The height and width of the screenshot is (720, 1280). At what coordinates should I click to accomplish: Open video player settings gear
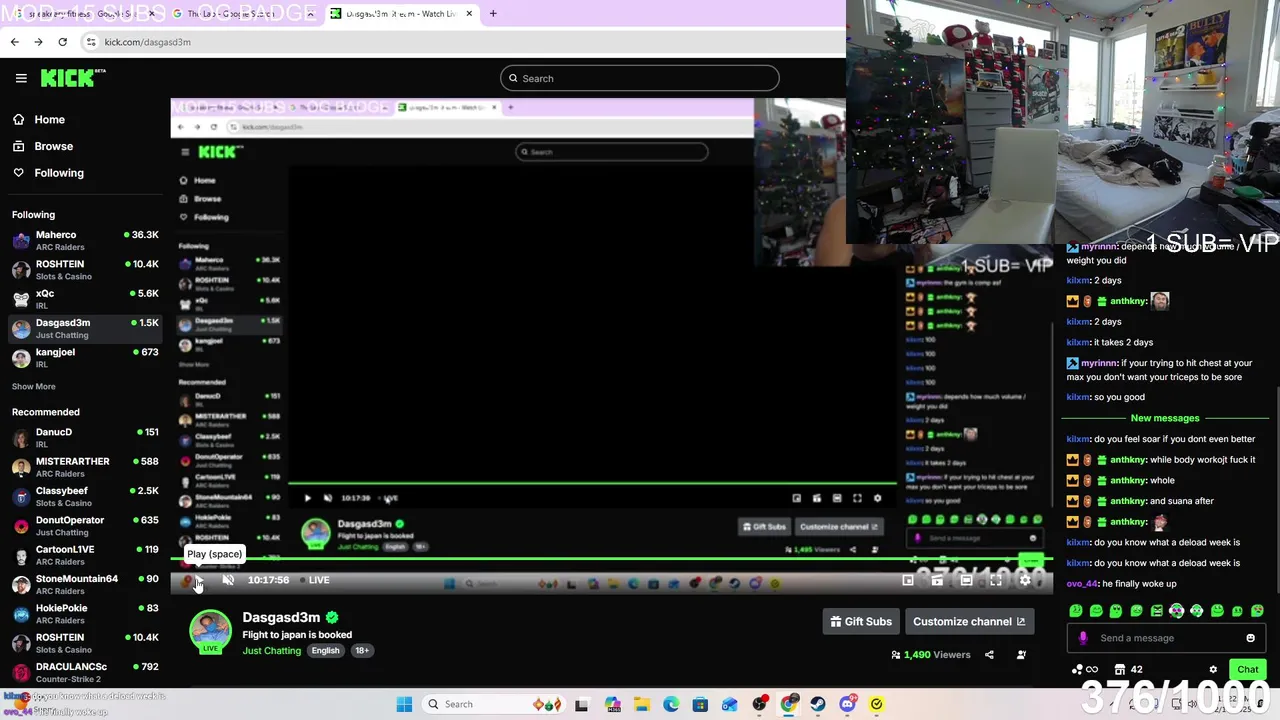[x=1025, y=580]
